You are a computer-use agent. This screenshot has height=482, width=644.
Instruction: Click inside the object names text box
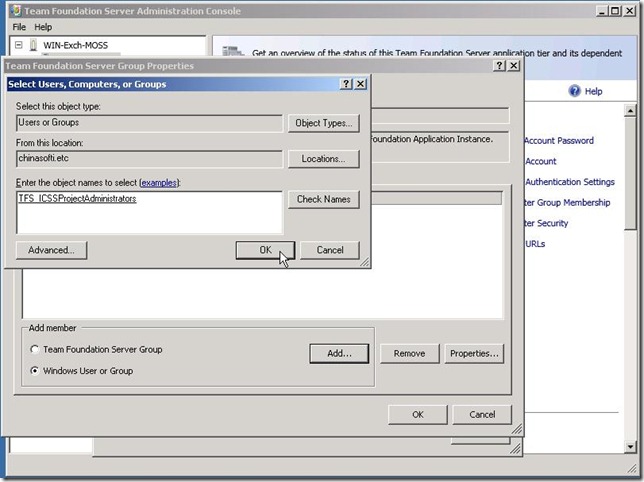pos(150,213)
